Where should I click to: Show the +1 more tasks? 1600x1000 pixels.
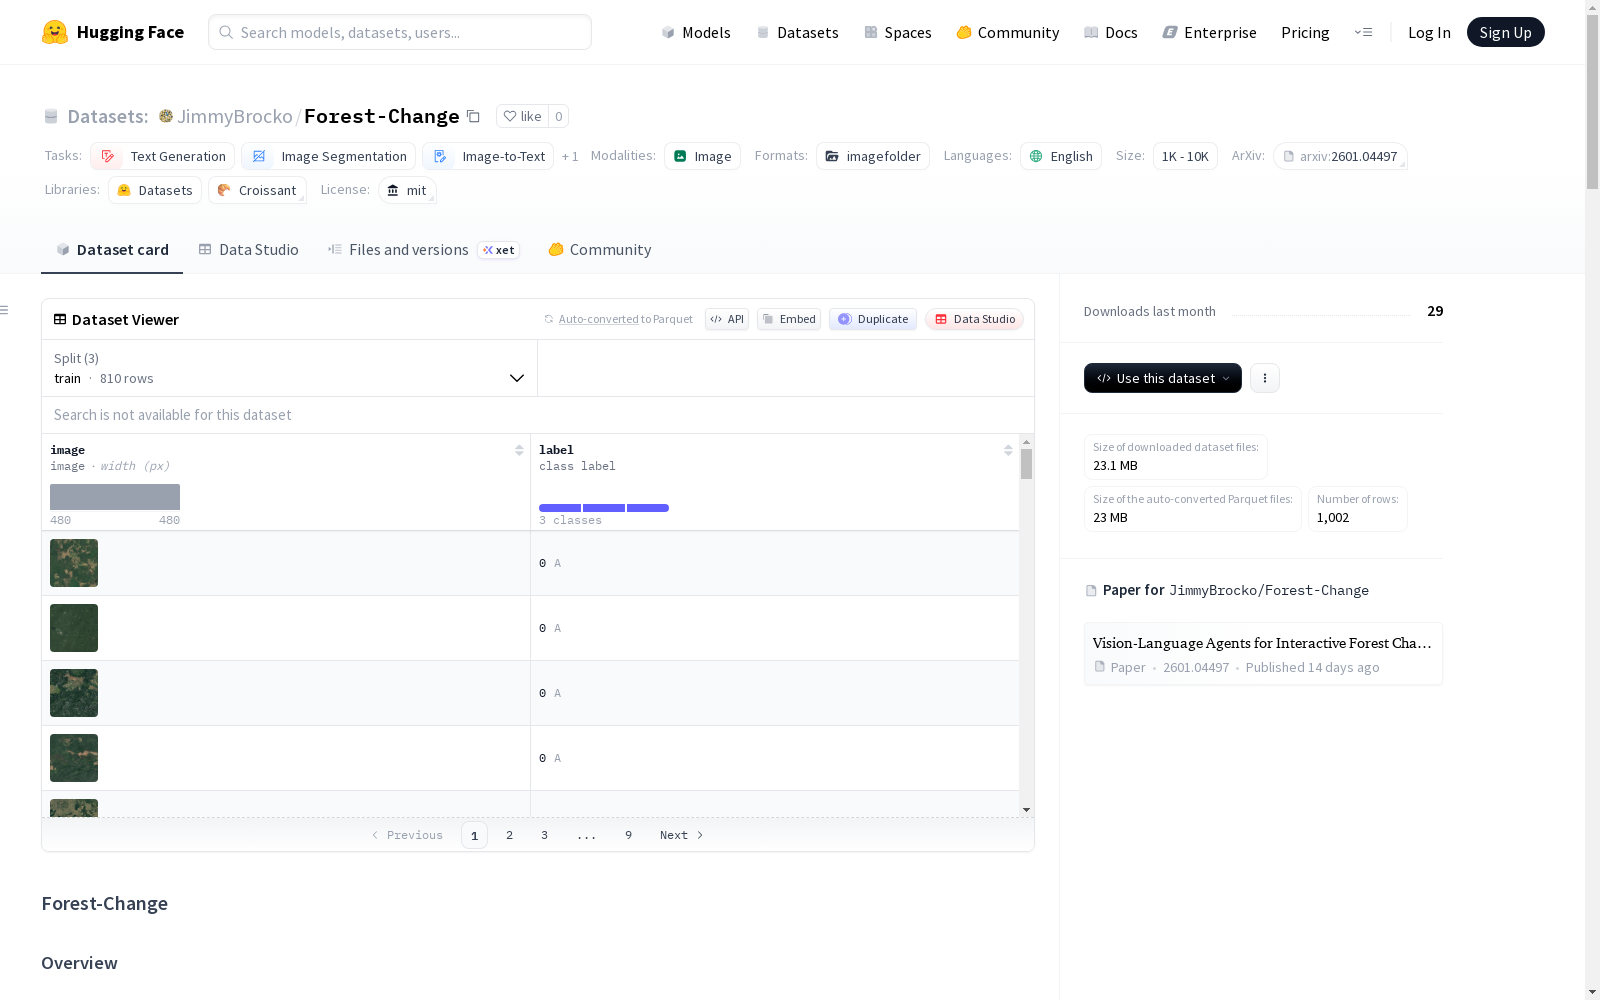coord(570,156)
